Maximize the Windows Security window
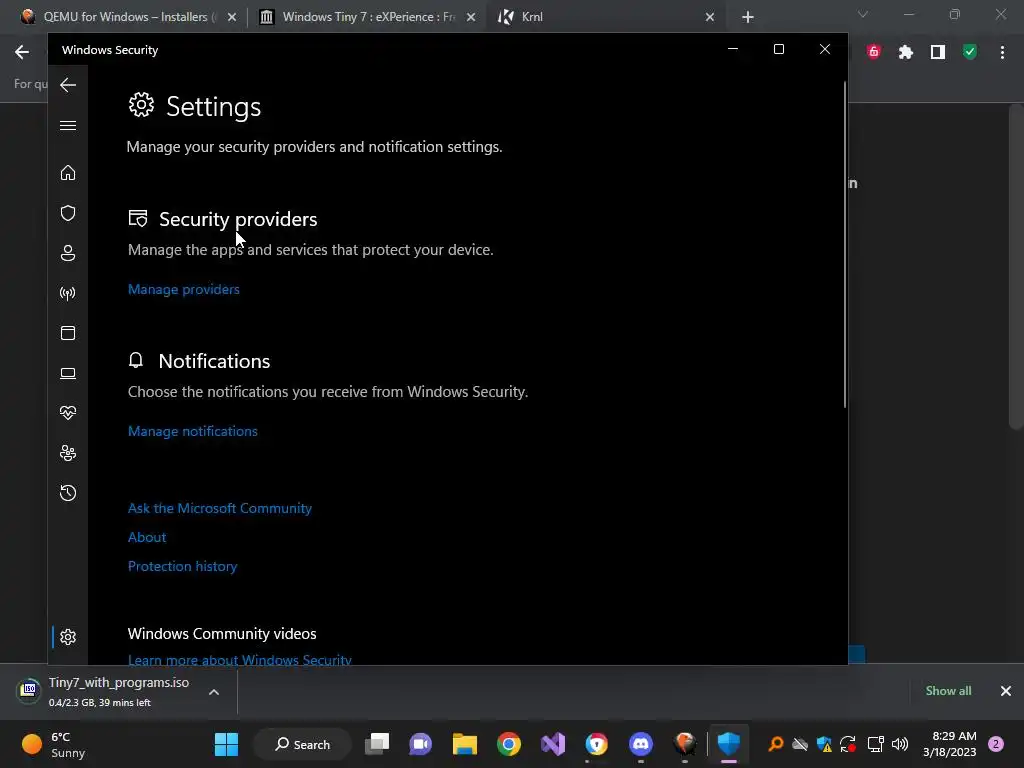Image resolution: width=1024 pixels, height=768 pixels. tap(778, 50)
